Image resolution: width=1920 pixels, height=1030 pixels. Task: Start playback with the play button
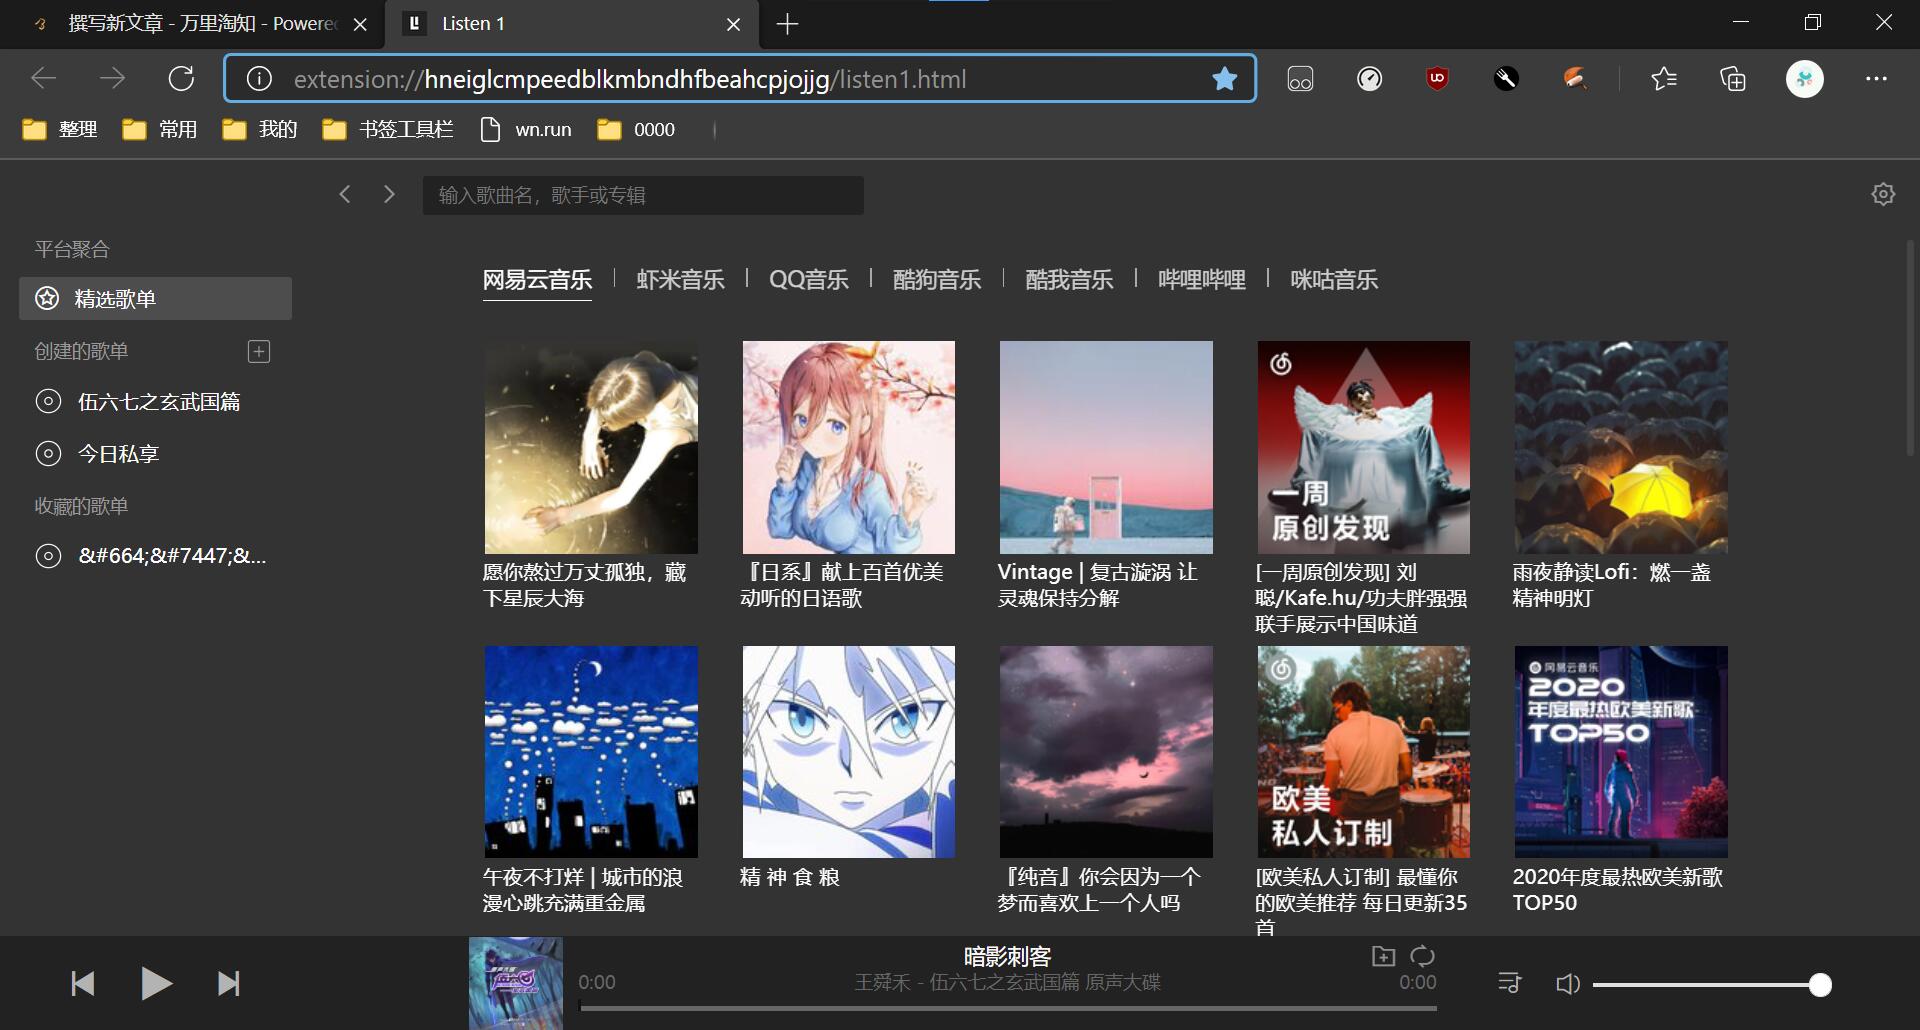click(x=156, y=984)
